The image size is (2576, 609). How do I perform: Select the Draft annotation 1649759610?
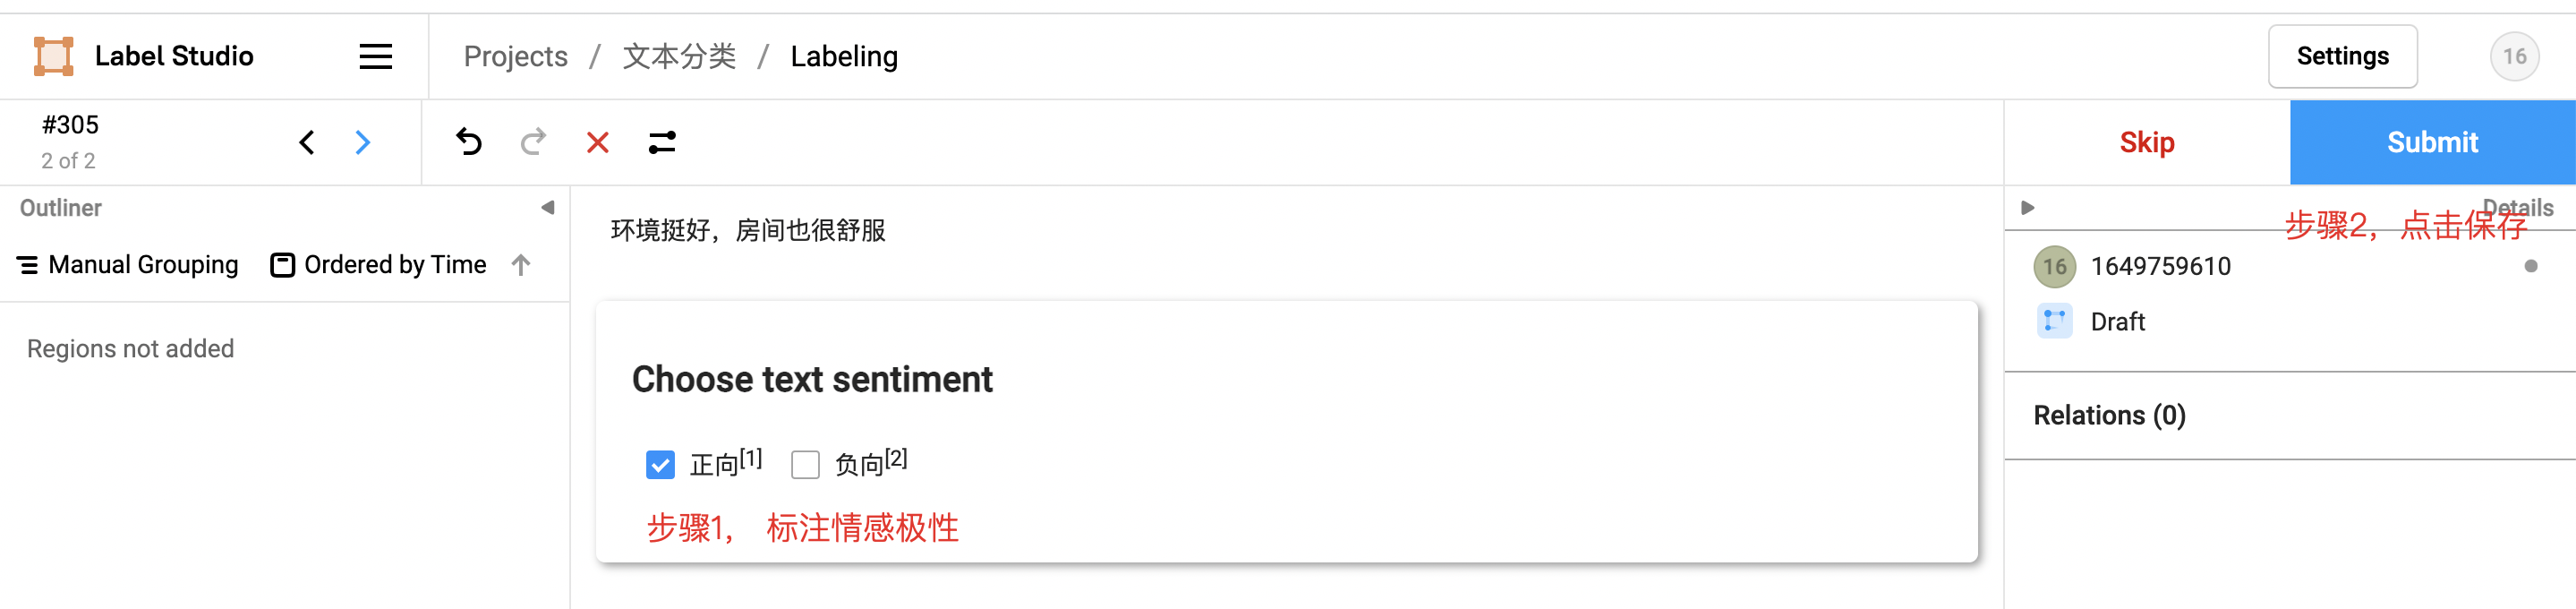point(2160,267)
